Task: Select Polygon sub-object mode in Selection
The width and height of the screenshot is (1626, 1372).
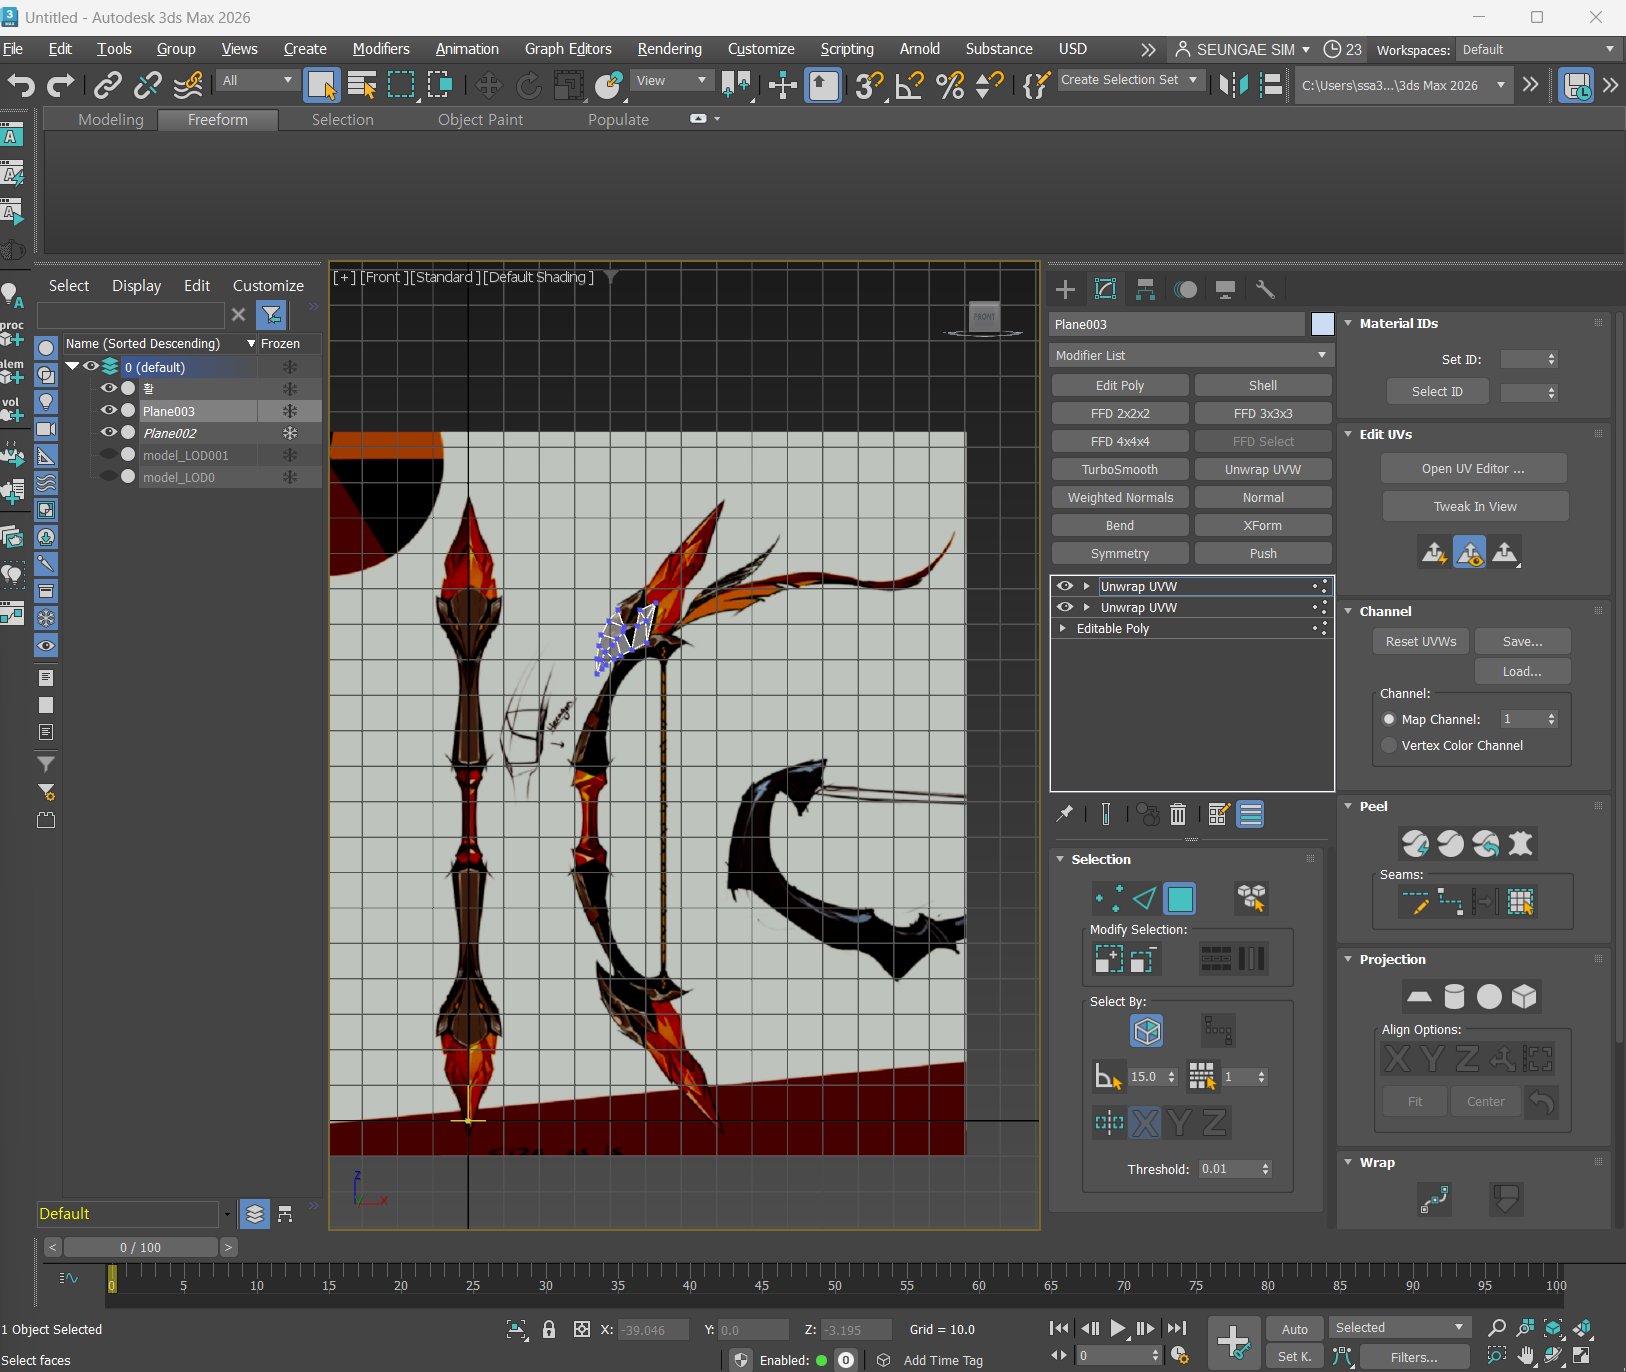Action: (1180, 899)
